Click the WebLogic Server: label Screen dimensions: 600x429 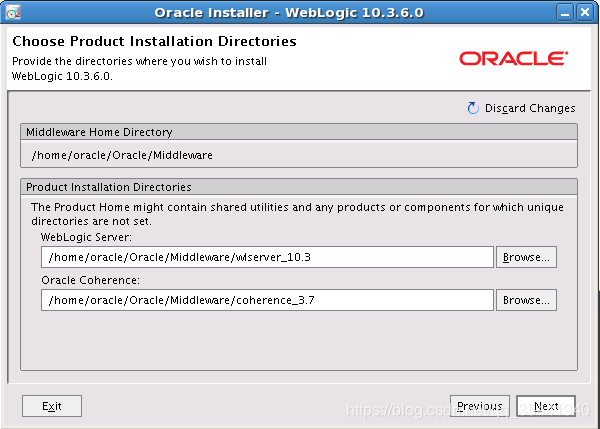(x=86, y=237)
